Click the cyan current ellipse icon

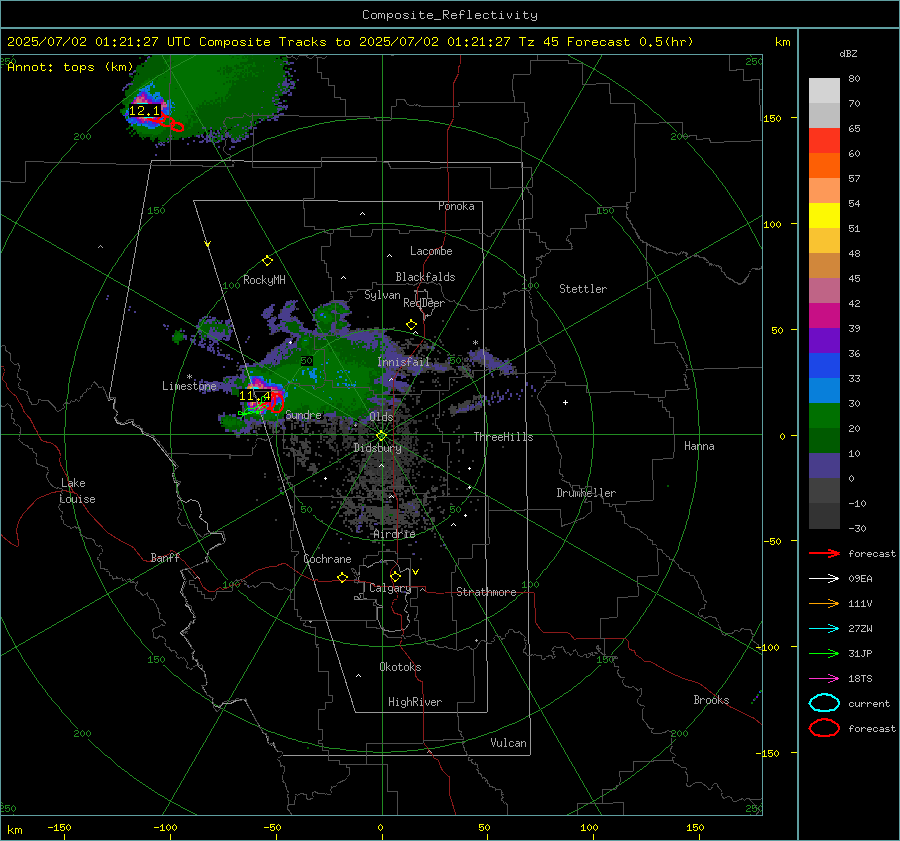[x=824, y=703]
